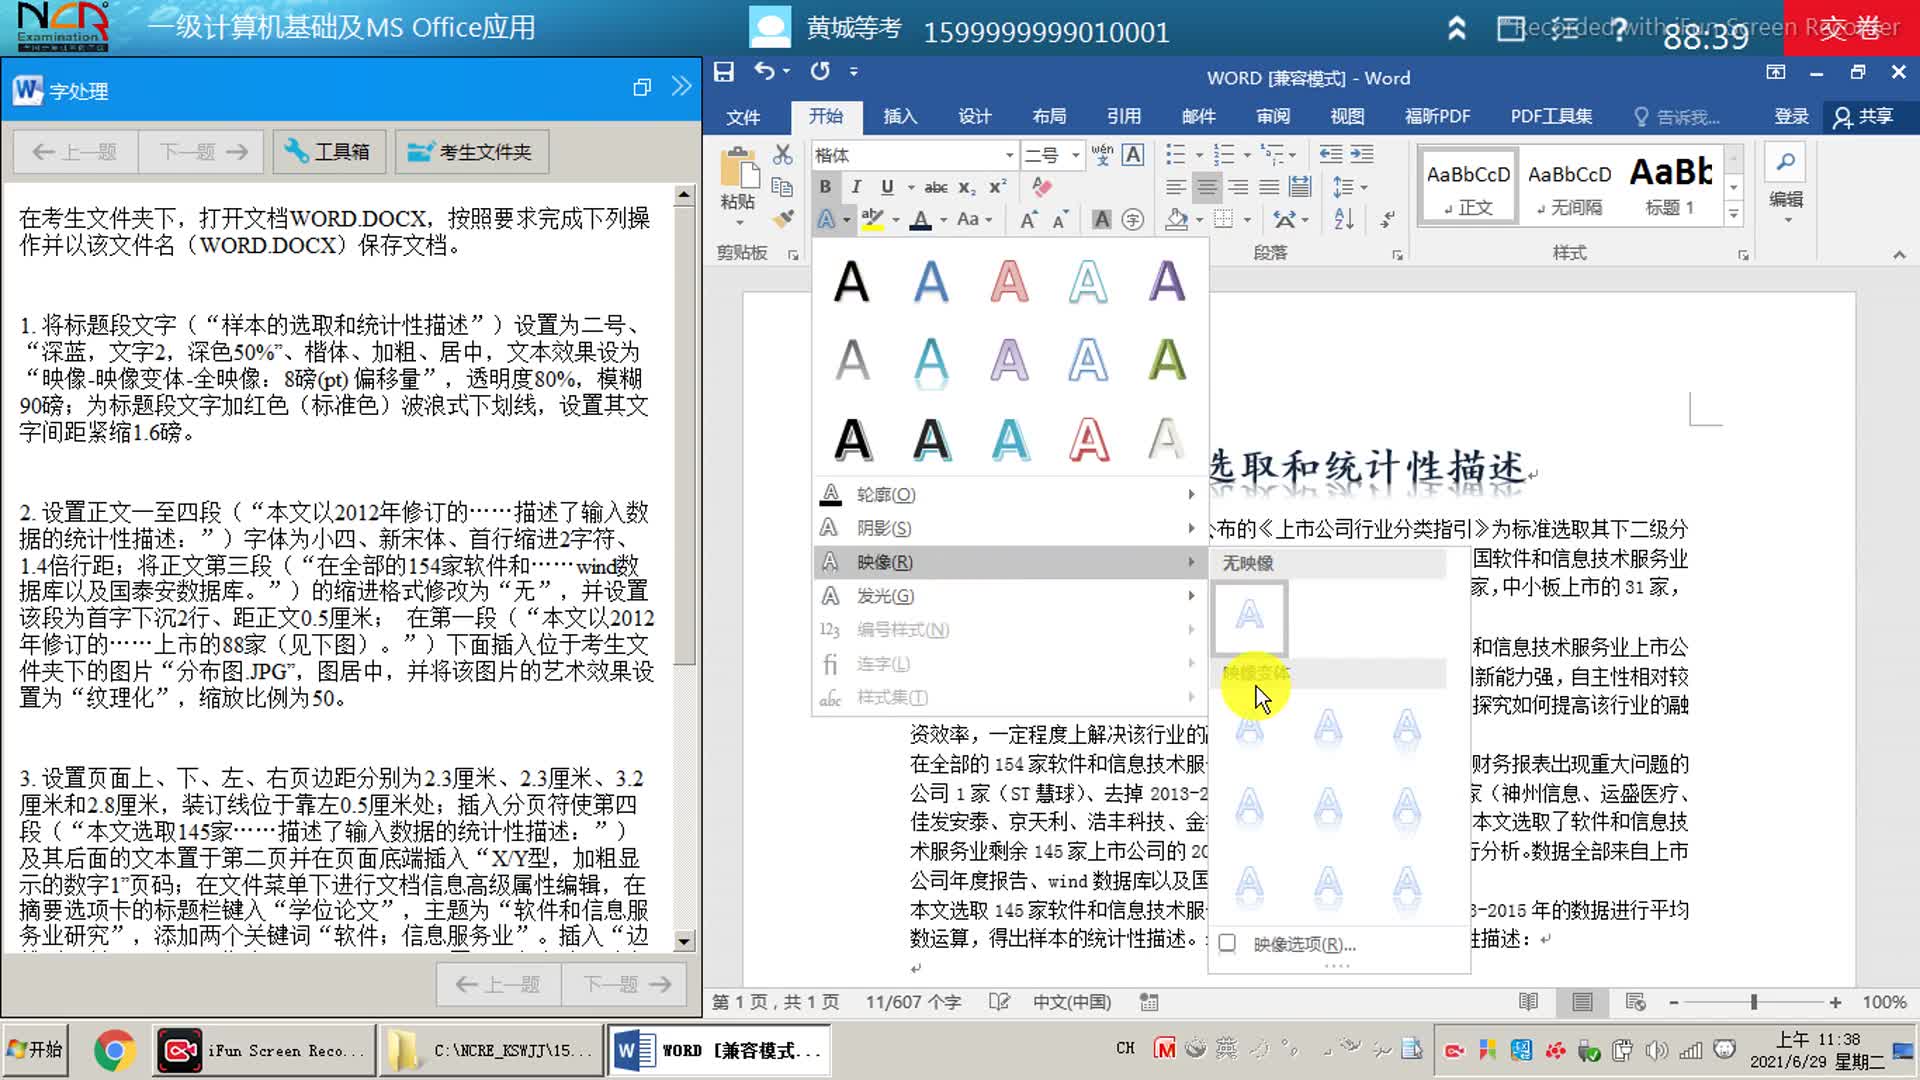Screen dimensions: 1920x1080
Task: Click the Format Painter icon
Action: click(784, 219)
